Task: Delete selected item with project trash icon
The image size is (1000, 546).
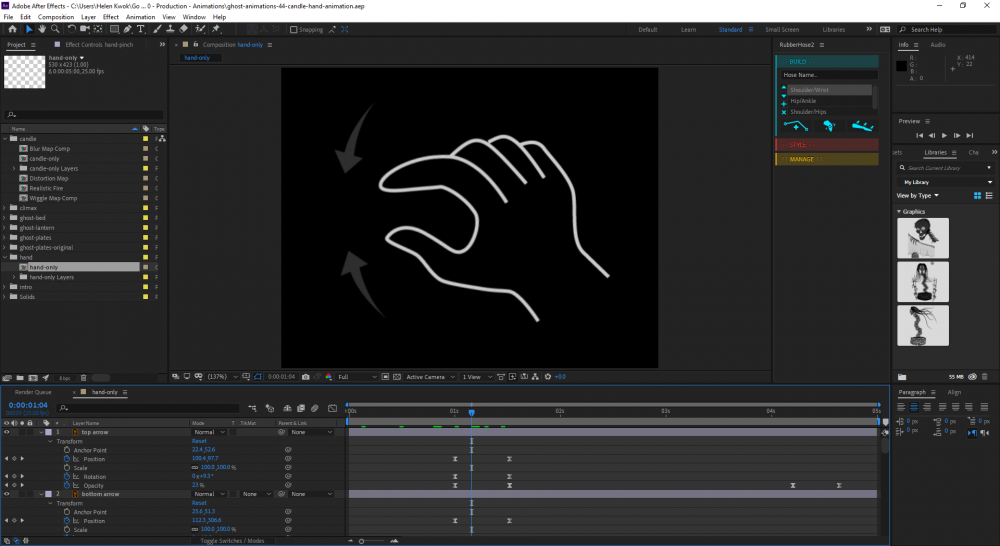Action: 84,378
